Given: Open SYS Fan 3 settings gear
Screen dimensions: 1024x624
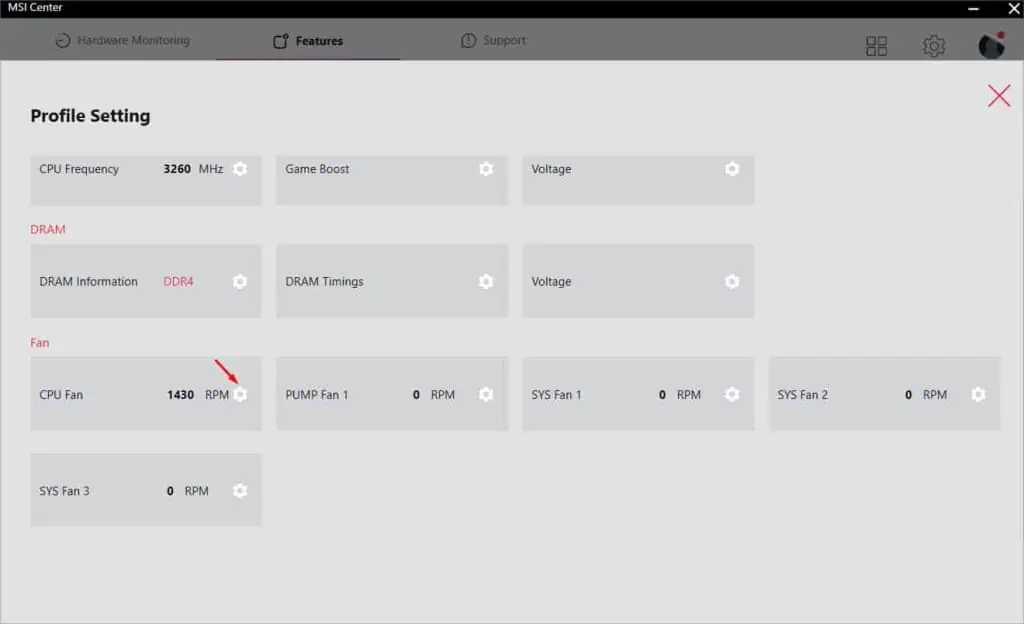Looking at the screenshot, I should 240,490.
